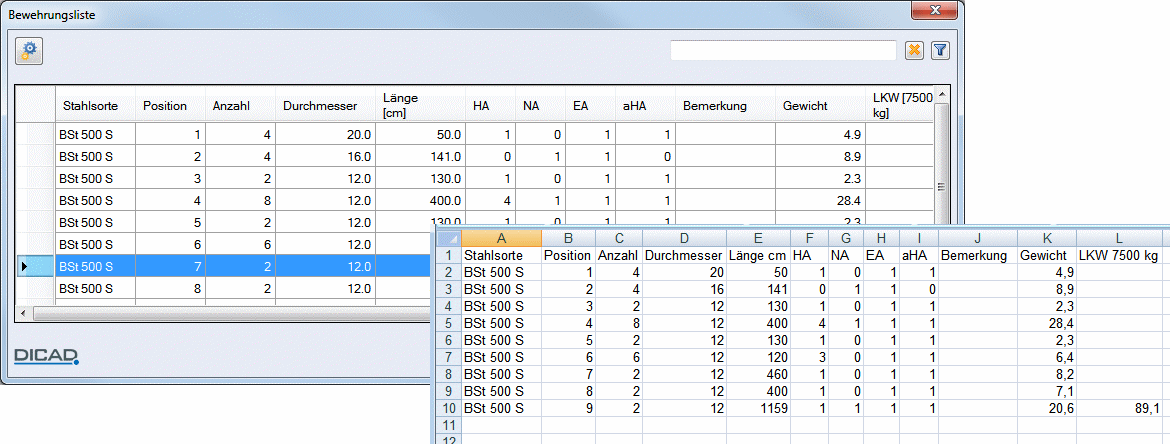Select spreadsheet column L header
The height and width of the screenshot is (444, 1170).
(x=1119, y=239)
